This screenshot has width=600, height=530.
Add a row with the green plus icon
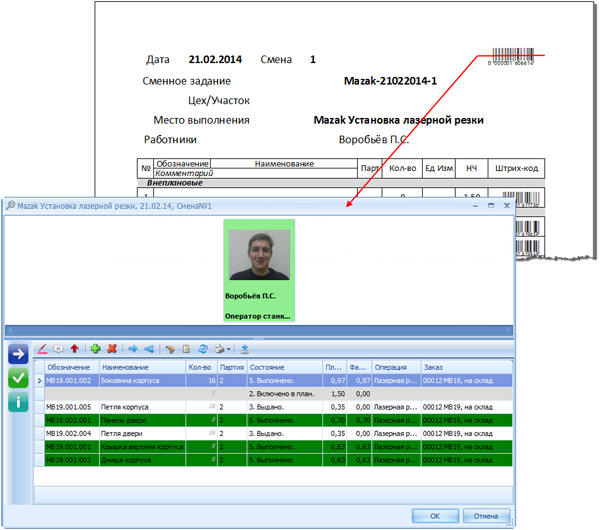(x=95, y=349)
